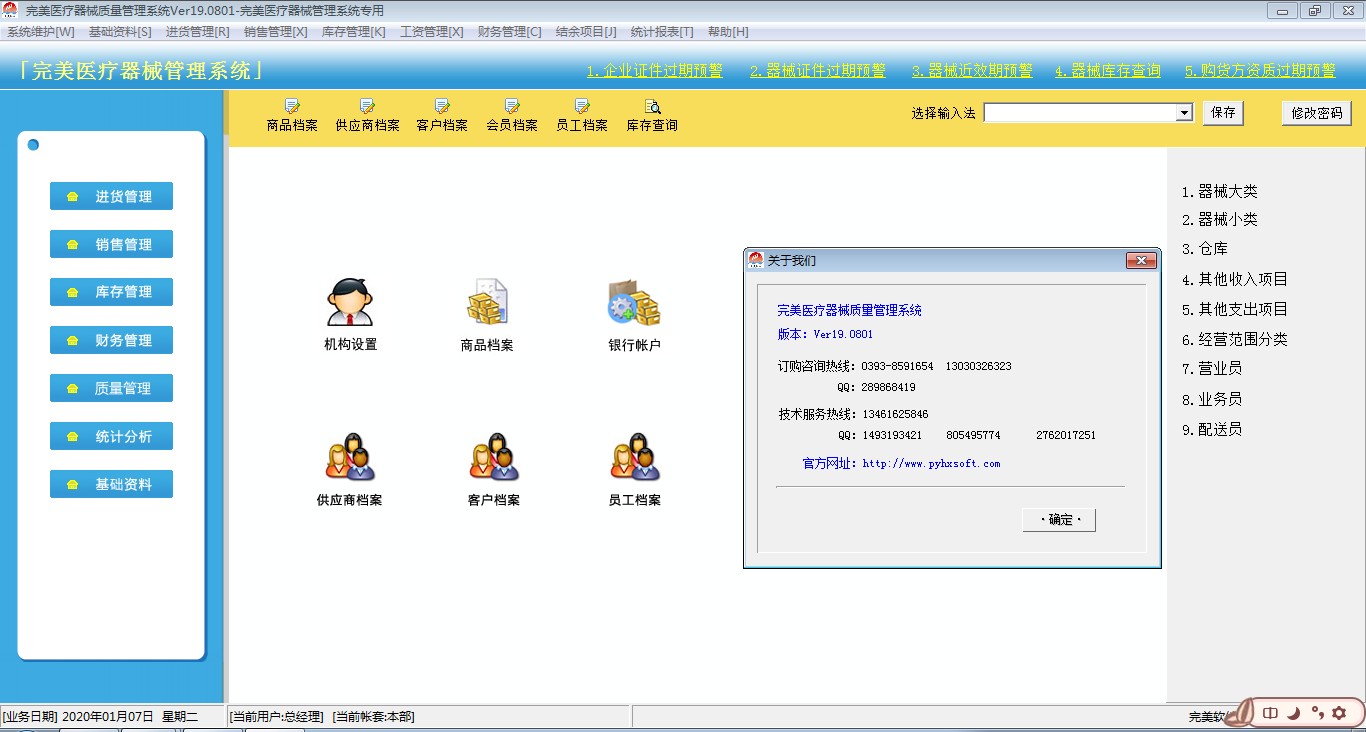Viewport: 1366px width, 732px height.
Task: Open the 机构设置 icon with businessman
Action: tap(349, 303)
